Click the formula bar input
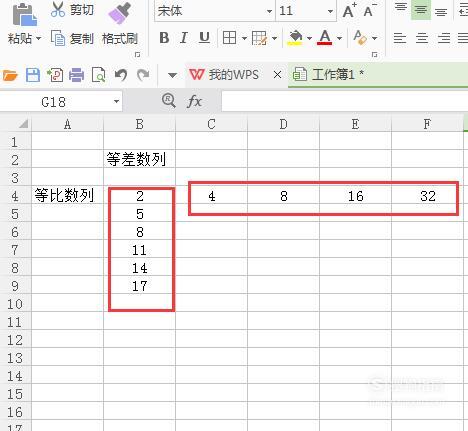 coord(345,102)
